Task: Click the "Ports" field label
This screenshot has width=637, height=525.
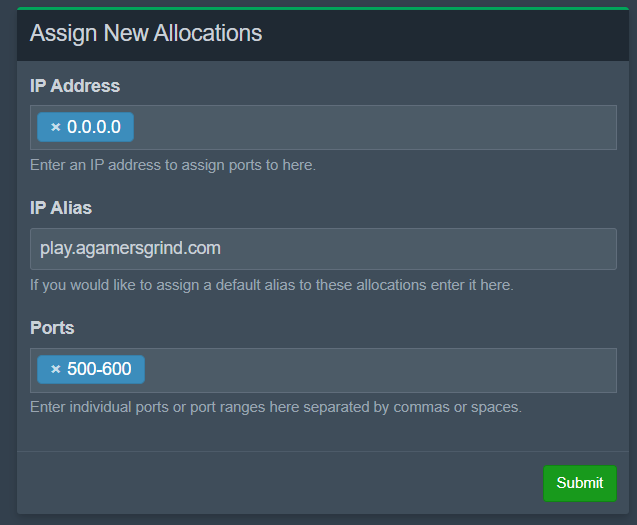Action: coord(52,328)
